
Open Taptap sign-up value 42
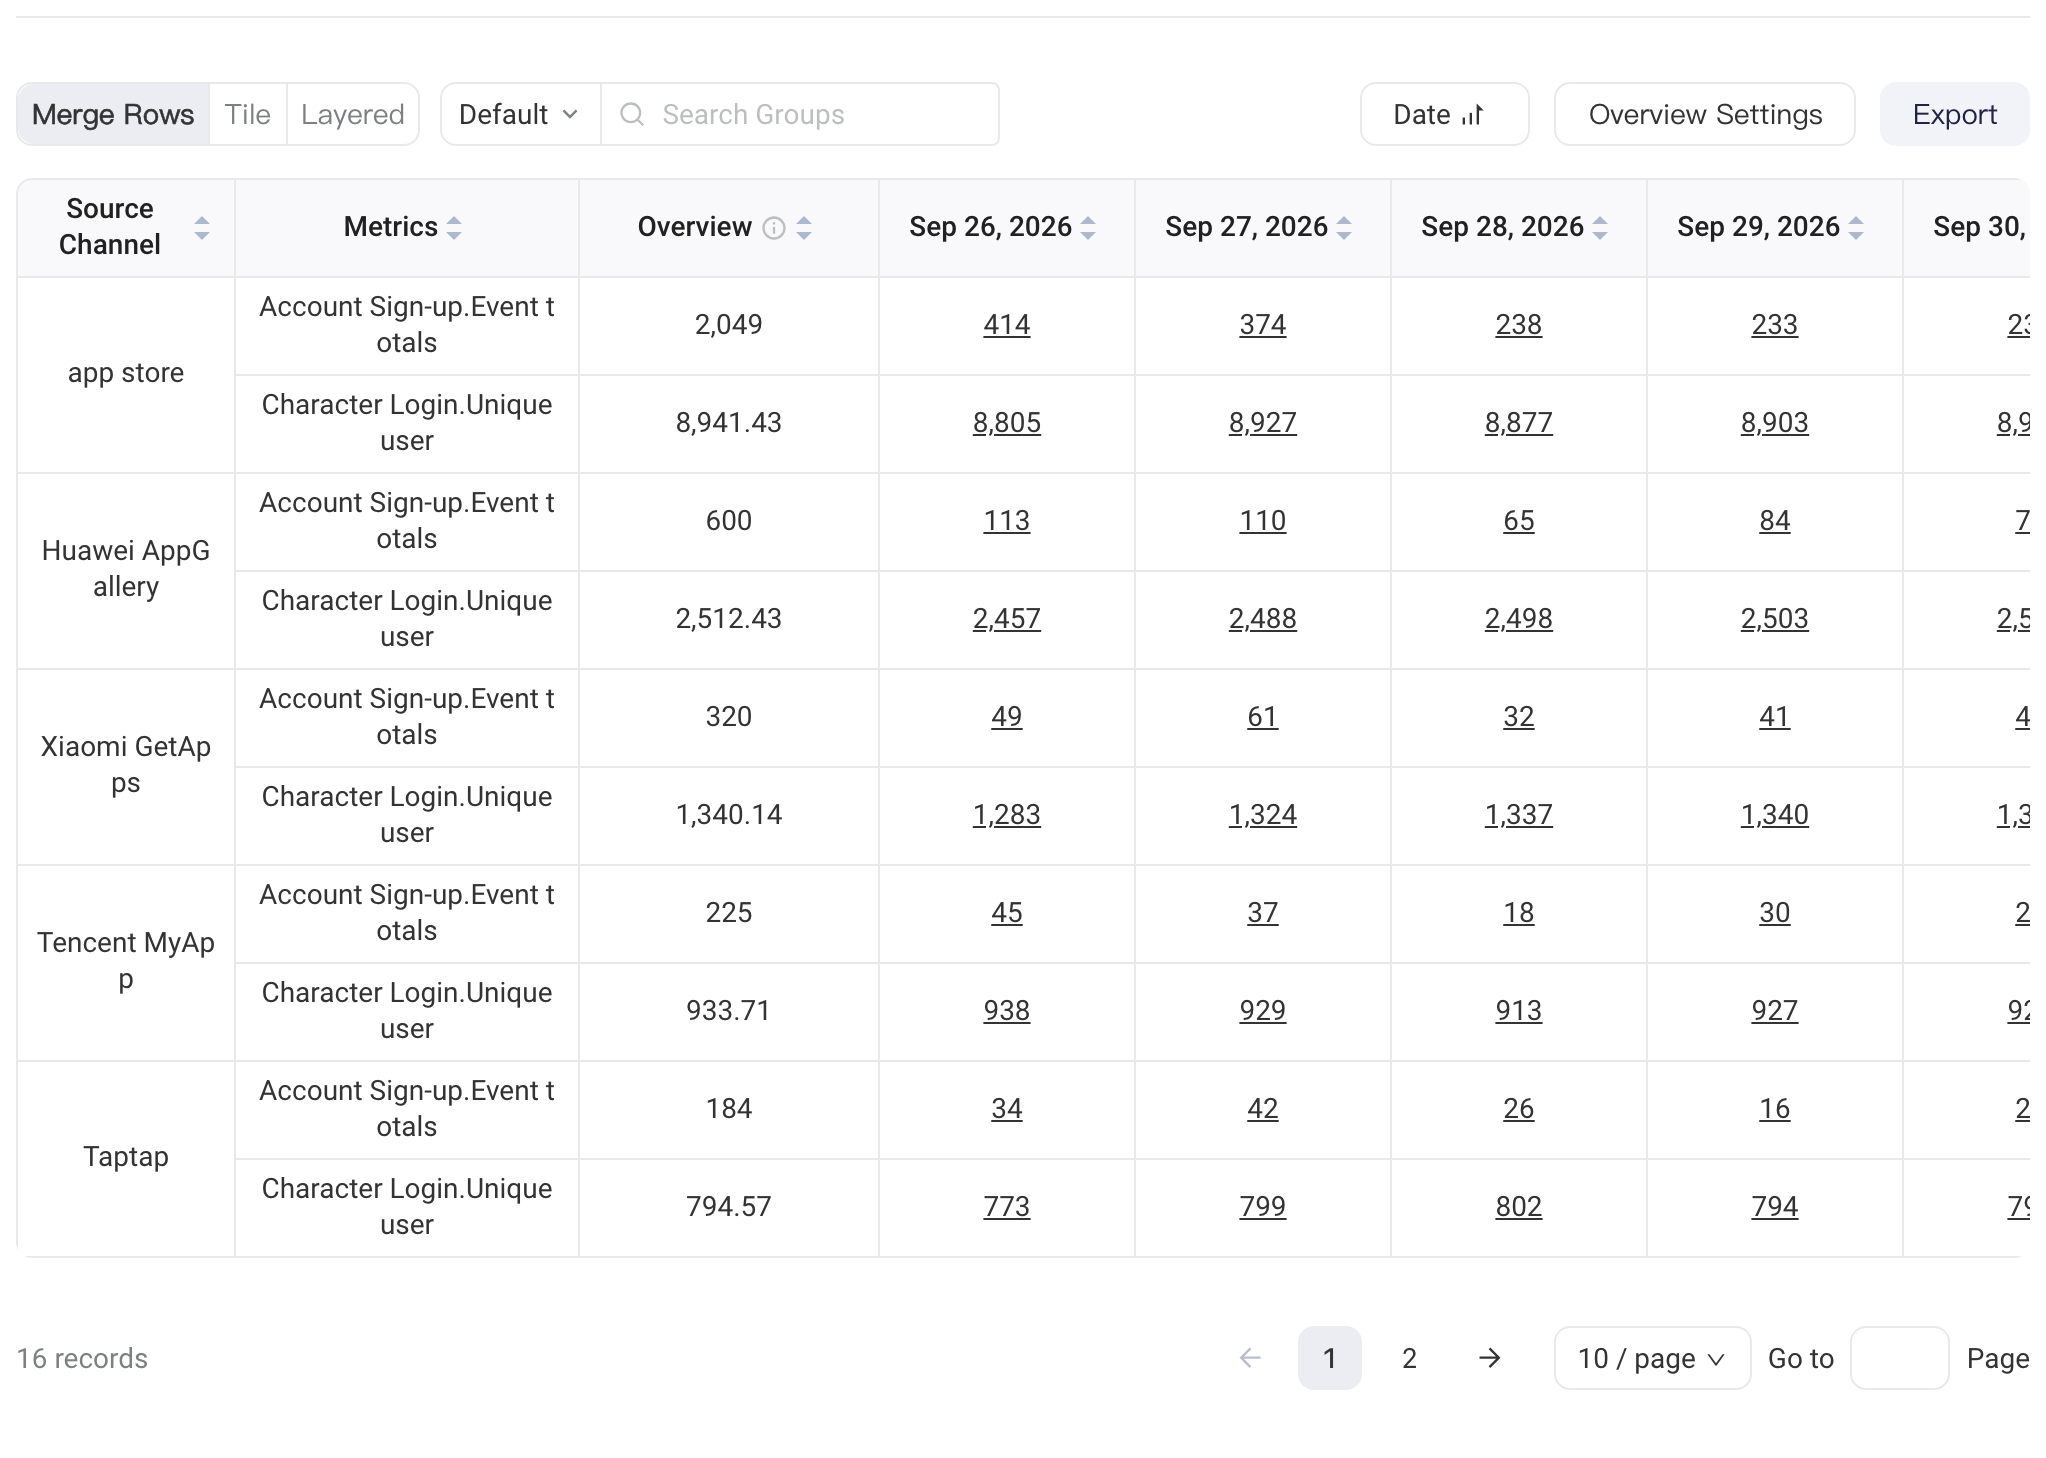tap(1263, 1109)
